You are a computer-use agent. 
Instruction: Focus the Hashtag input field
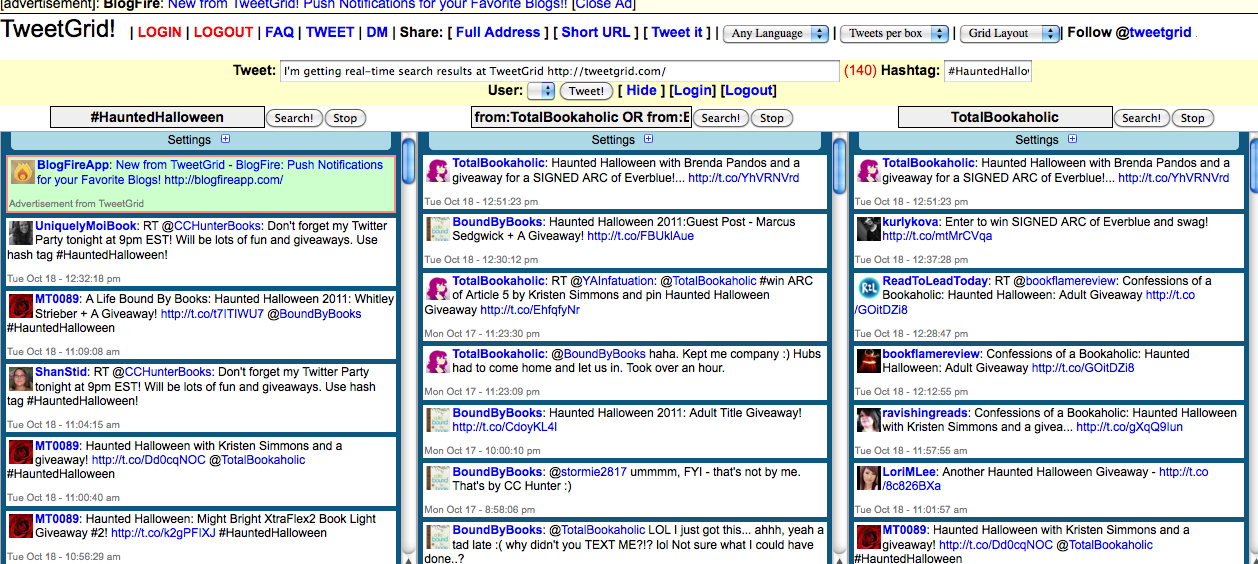(987, 71)
